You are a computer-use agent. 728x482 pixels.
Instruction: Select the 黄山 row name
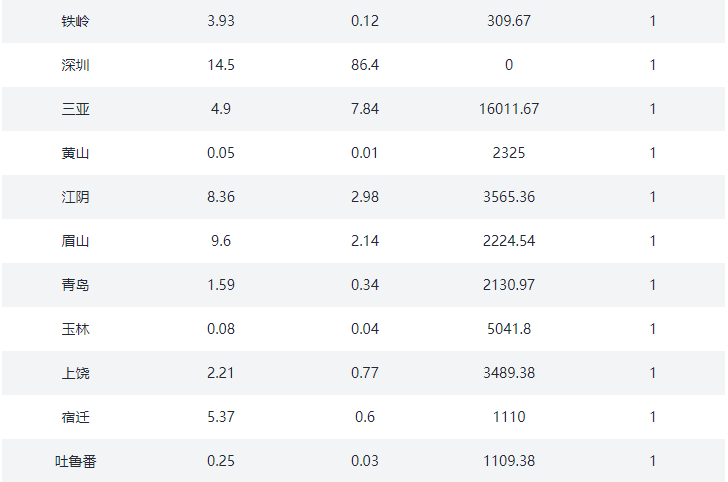point(75,153)
